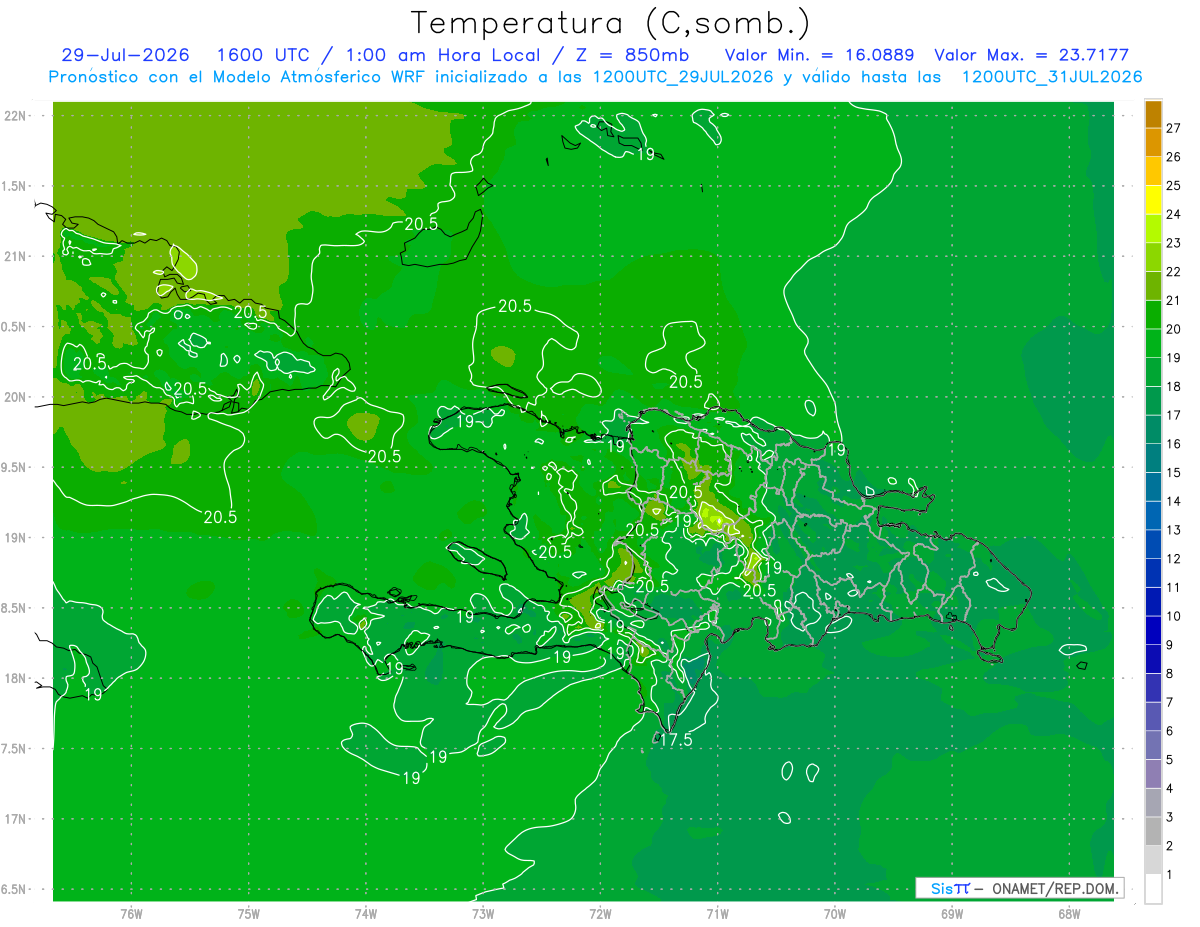
Task: Click the '68W' longitude axis label
Action: tap(1069, 913)
